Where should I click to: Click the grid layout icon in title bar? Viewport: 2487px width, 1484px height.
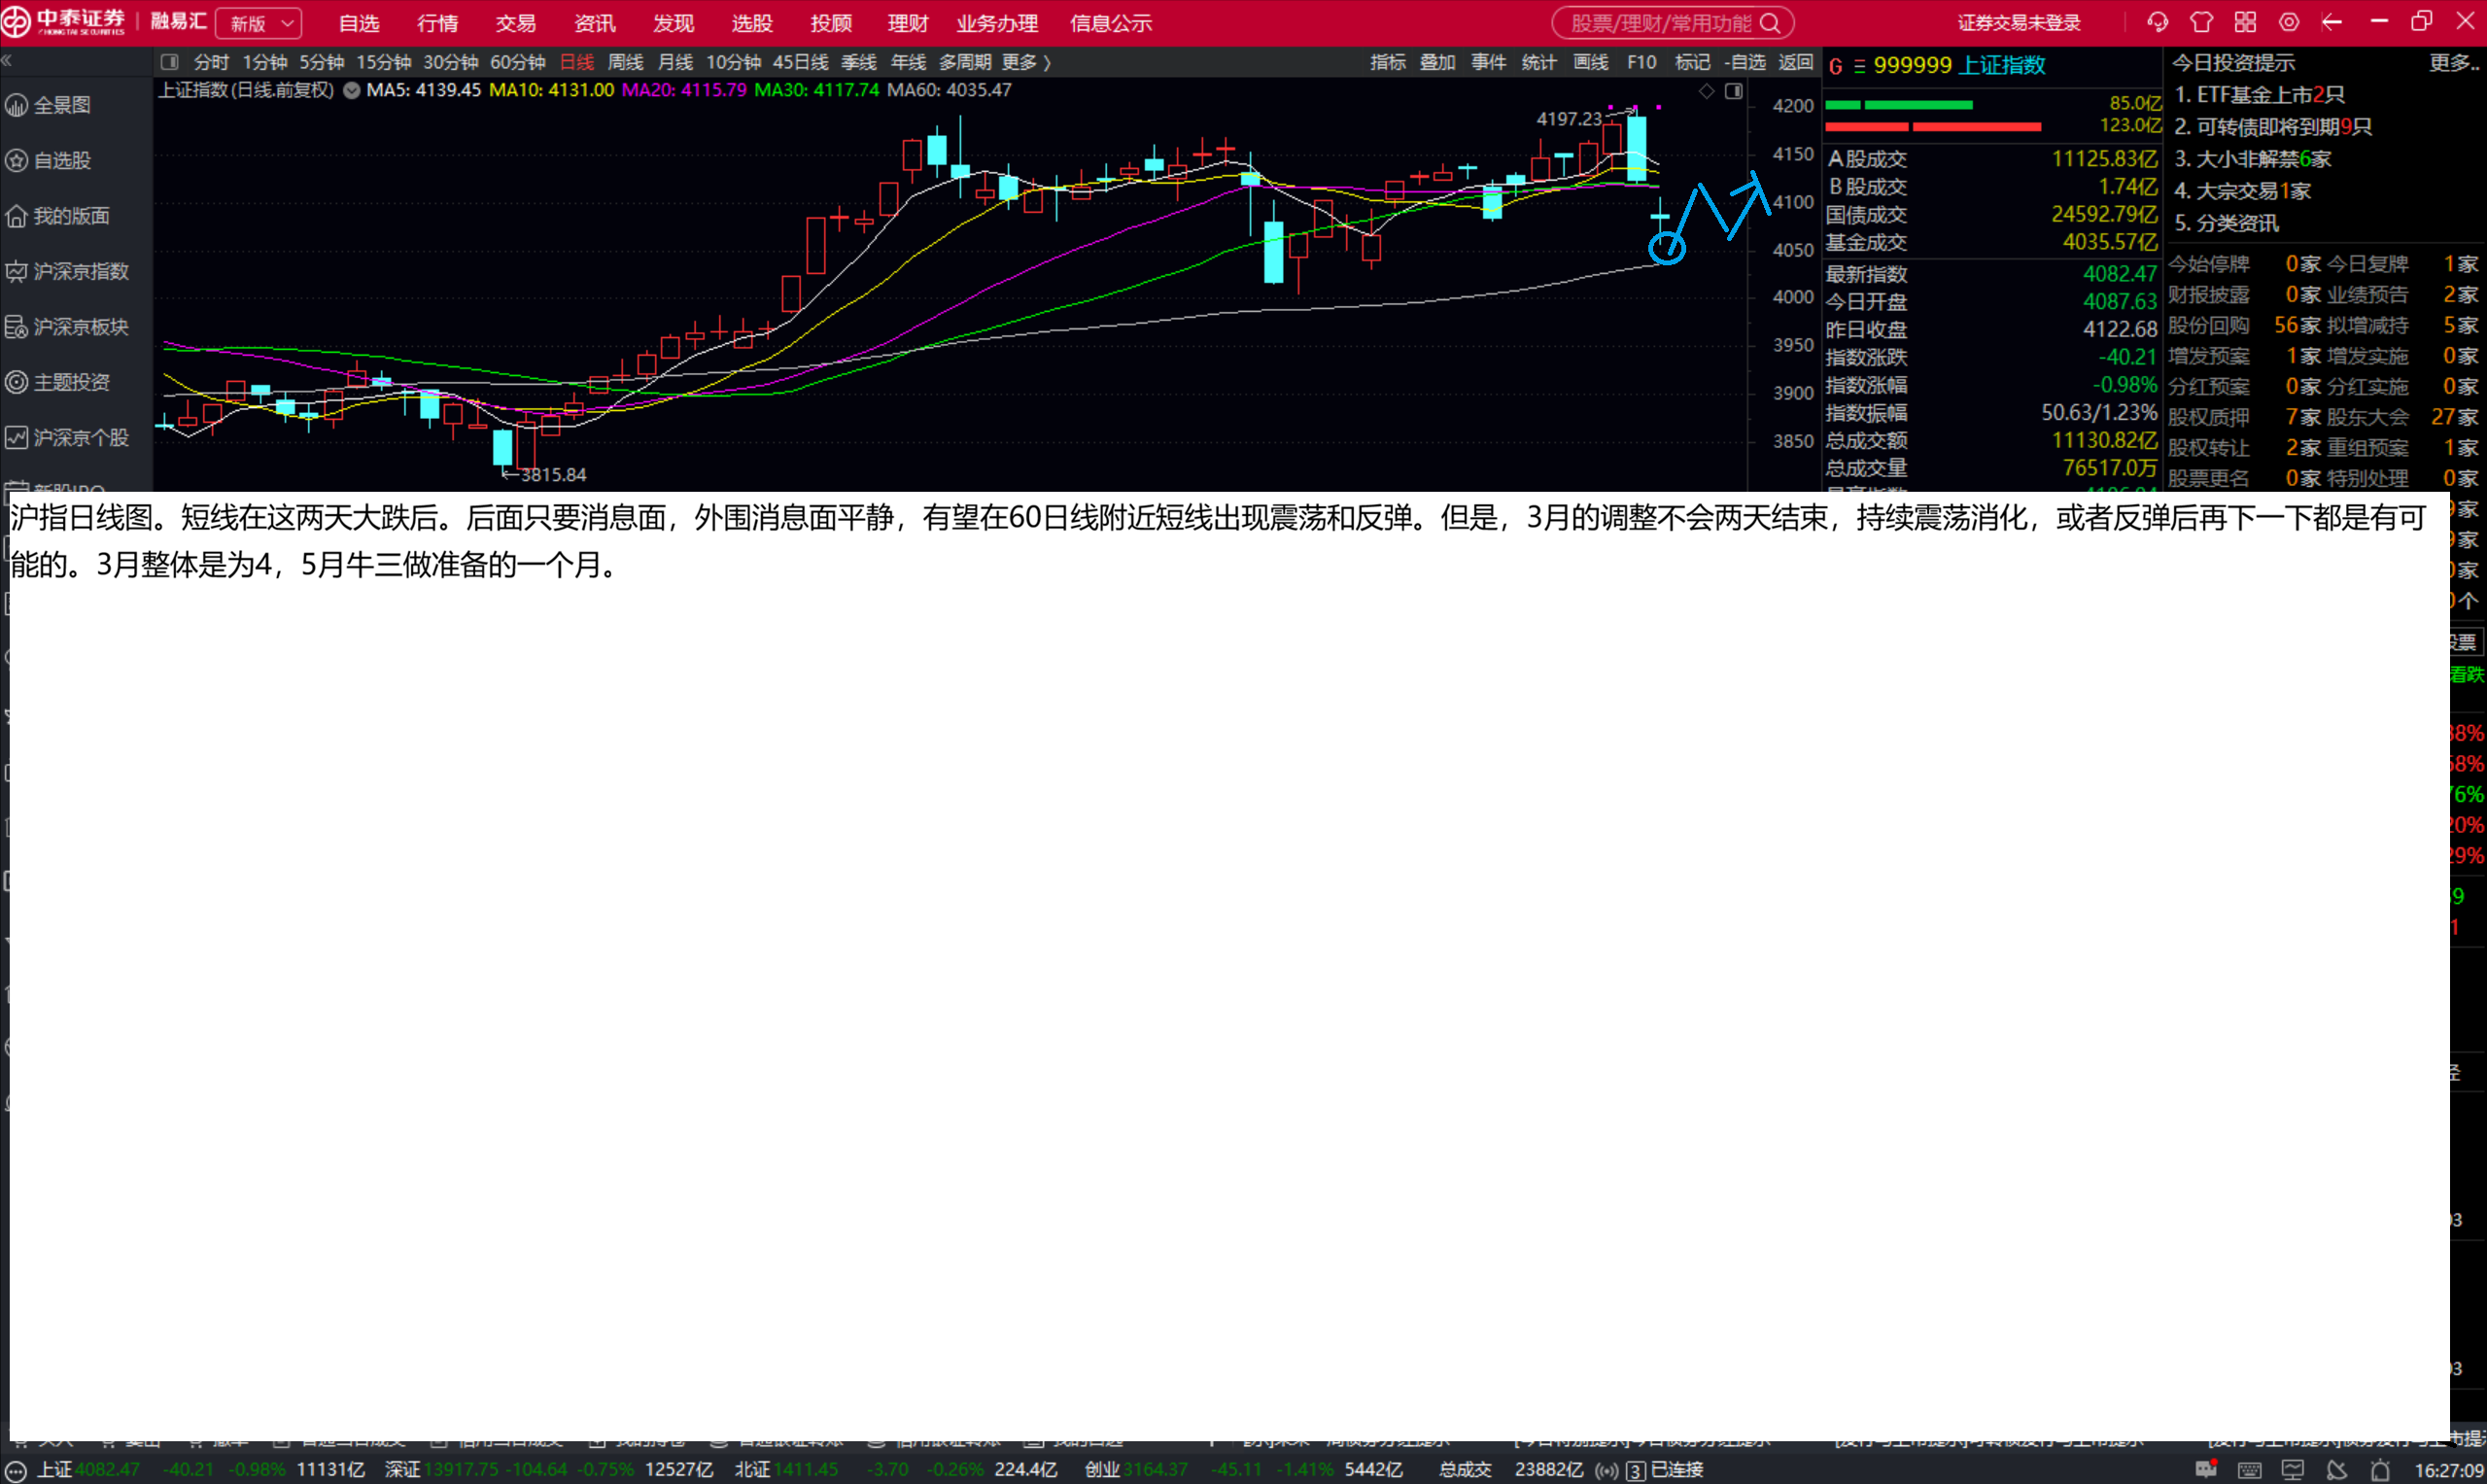tap(2245, 22)
